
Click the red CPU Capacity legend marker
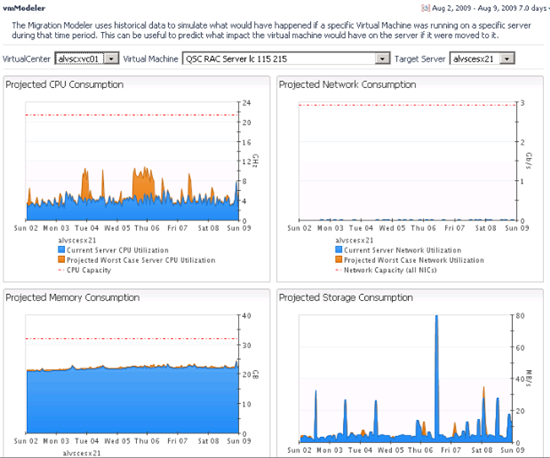(x=61, y=270)
